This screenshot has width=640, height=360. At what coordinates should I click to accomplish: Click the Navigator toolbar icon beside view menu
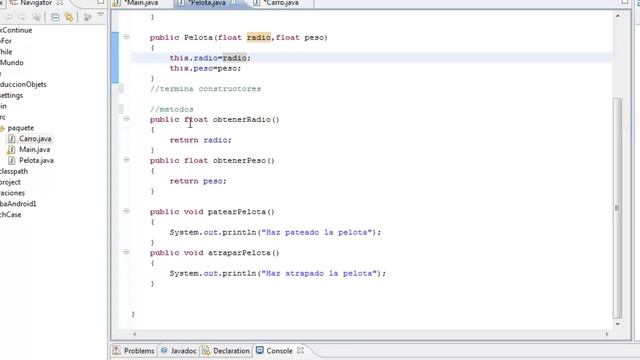point(87,17)
